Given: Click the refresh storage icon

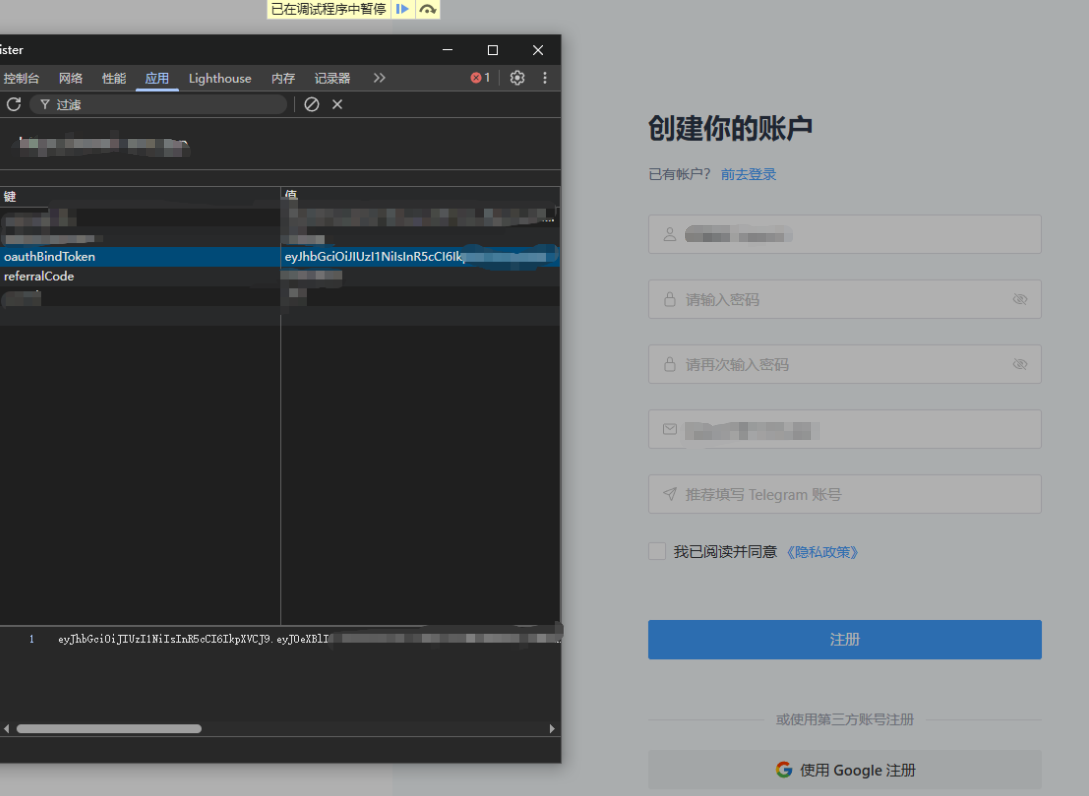Looking at the screenshot, I should [x=14, y=104].
